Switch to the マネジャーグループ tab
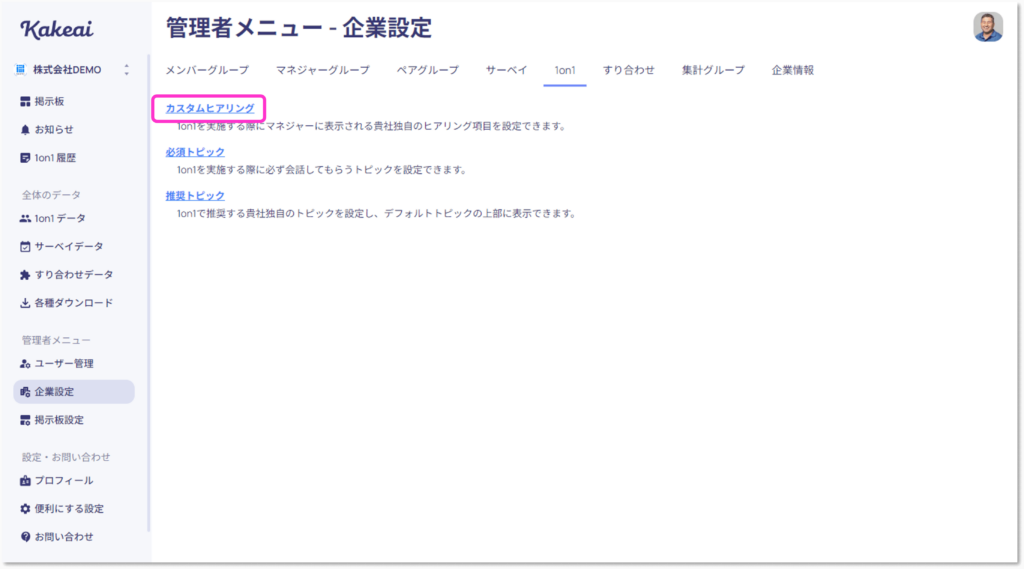Viewport: 1024px width, 569px height. pyautogui.click(x=322, y=70)
